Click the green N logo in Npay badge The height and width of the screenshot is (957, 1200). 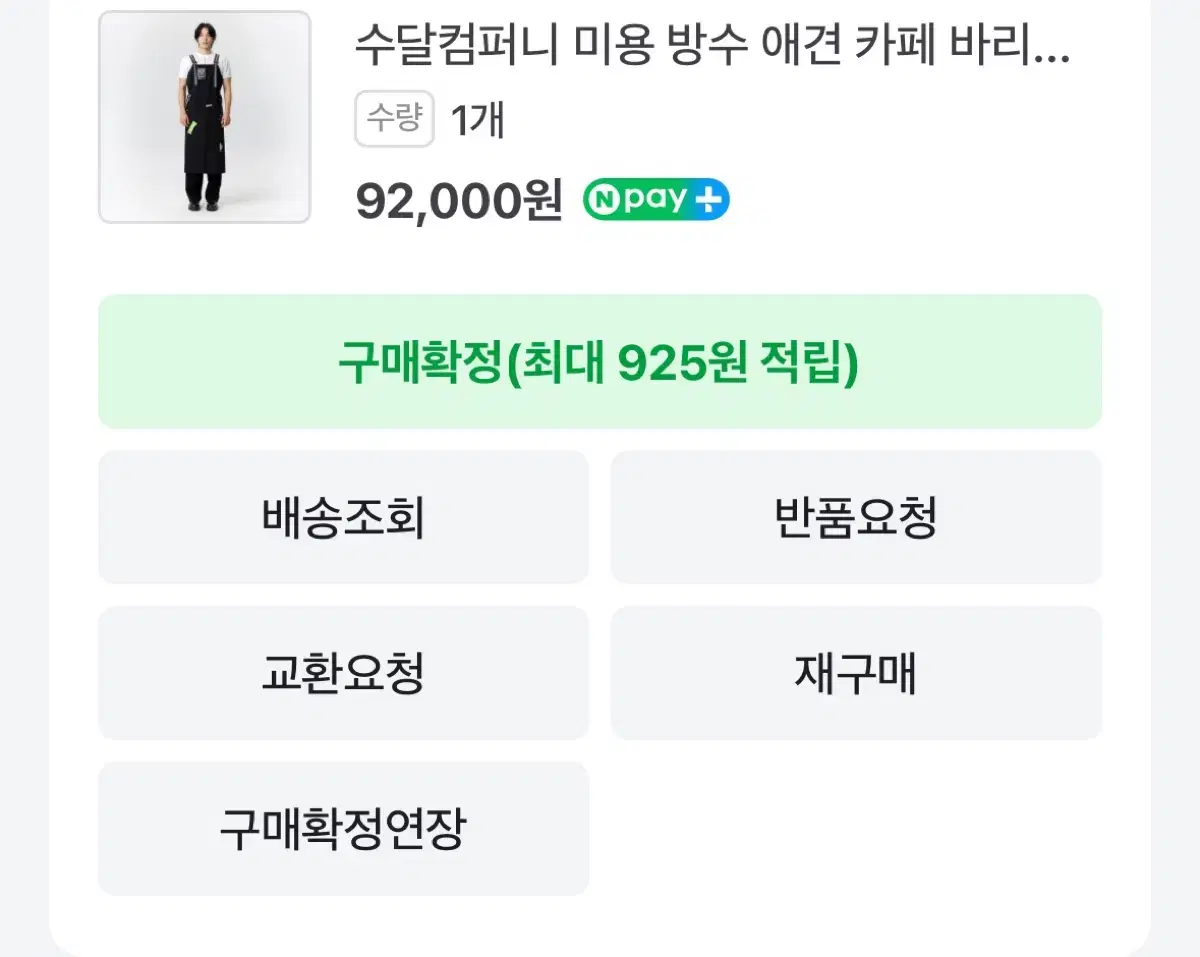[x=605, y=199]
